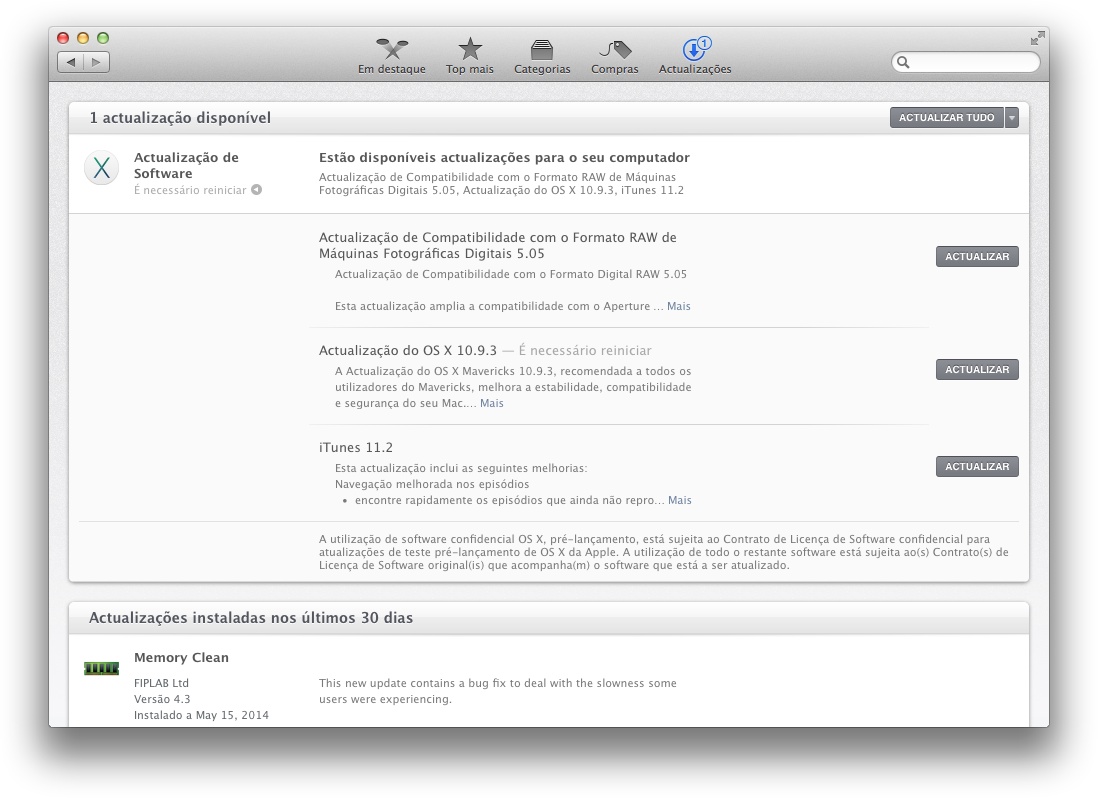Click the Actualizar Tudo button
1098x798 pixels.
click(947, 118)
